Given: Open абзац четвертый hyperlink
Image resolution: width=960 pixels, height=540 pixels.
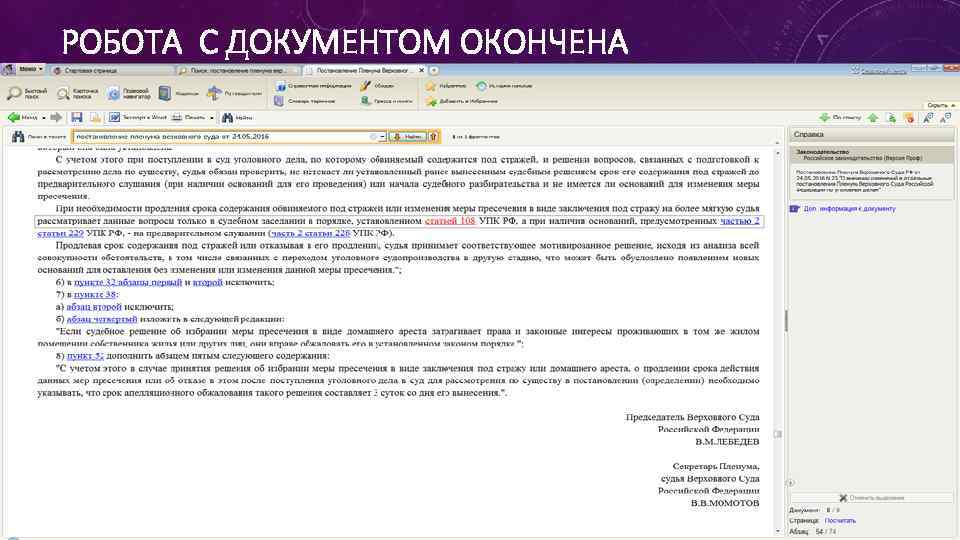Looking at the screenshot, I should click(102, 319).
